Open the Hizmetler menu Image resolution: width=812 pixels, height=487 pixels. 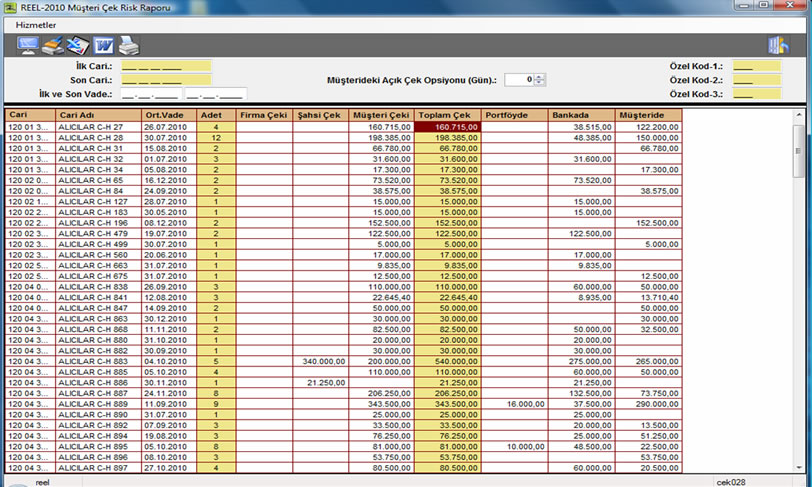36,25
